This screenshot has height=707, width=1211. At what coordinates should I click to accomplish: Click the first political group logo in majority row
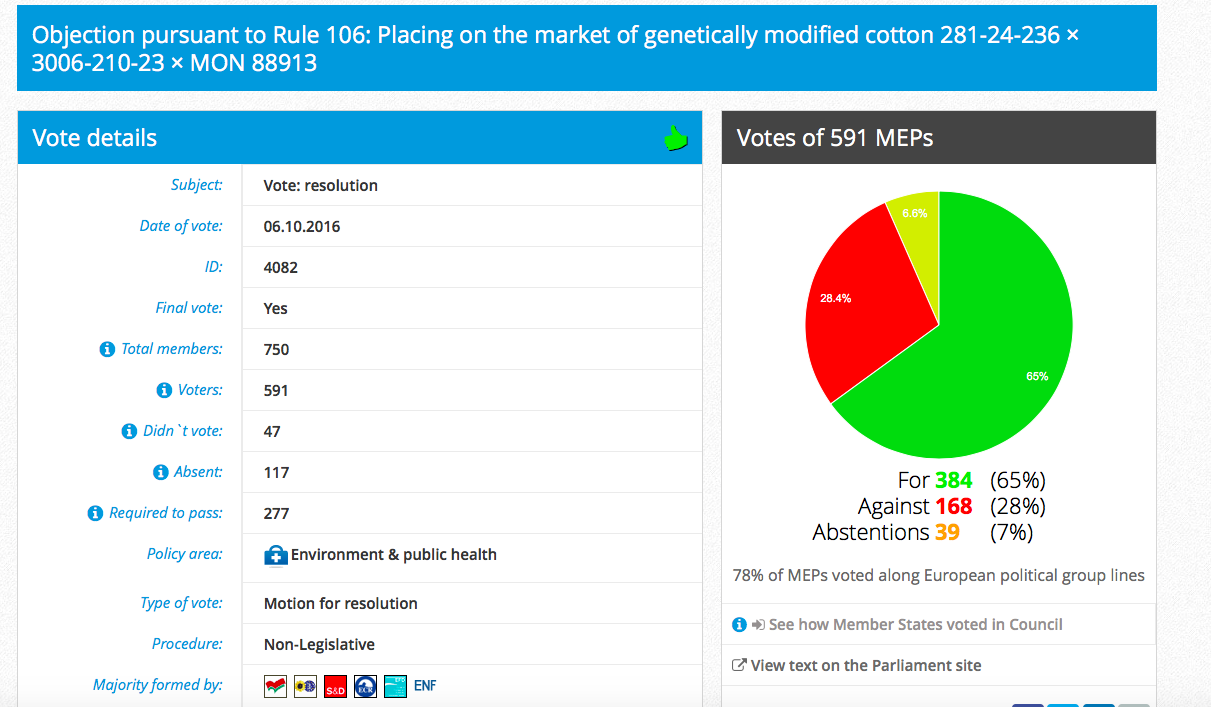pos(276,686)
